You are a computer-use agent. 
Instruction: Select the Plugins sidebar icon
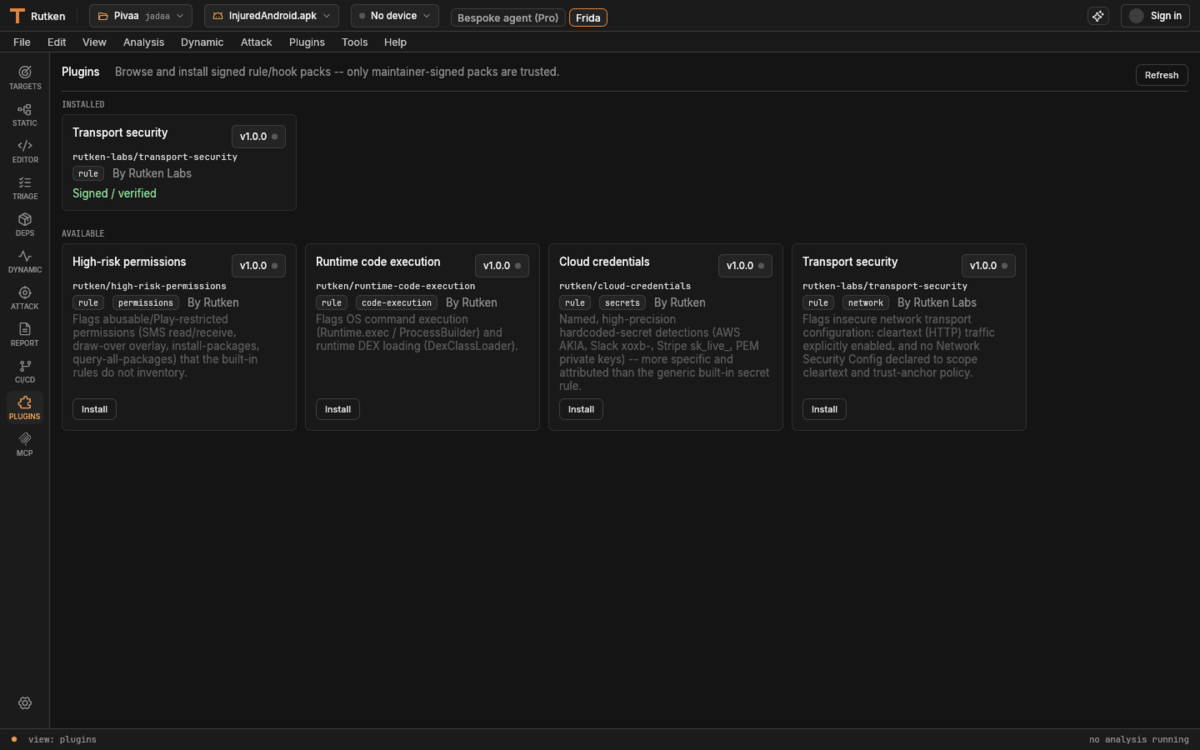(x=25, y=408)
